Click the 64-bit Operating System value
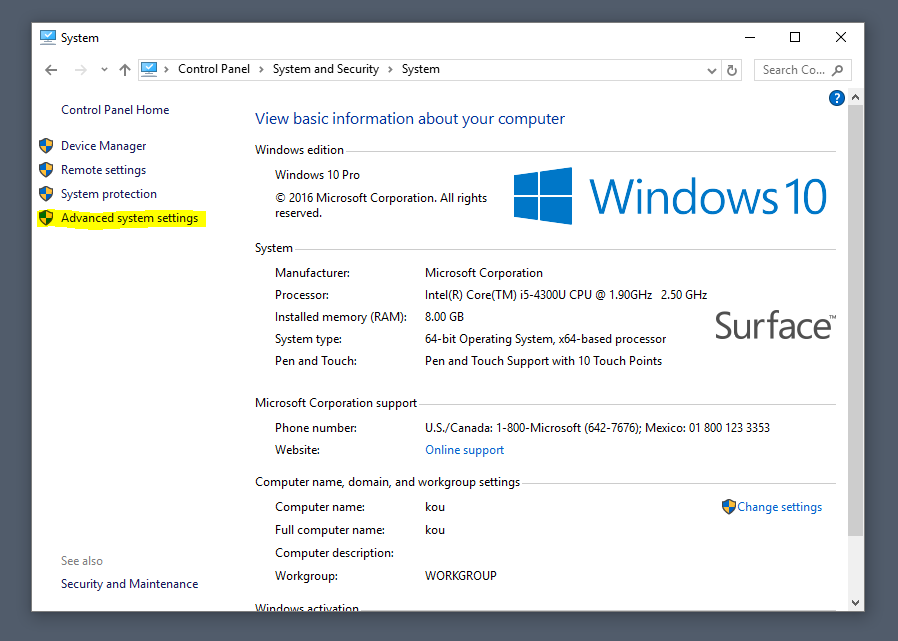The height and width of the screenshot is (641, 898). [545, 339]
